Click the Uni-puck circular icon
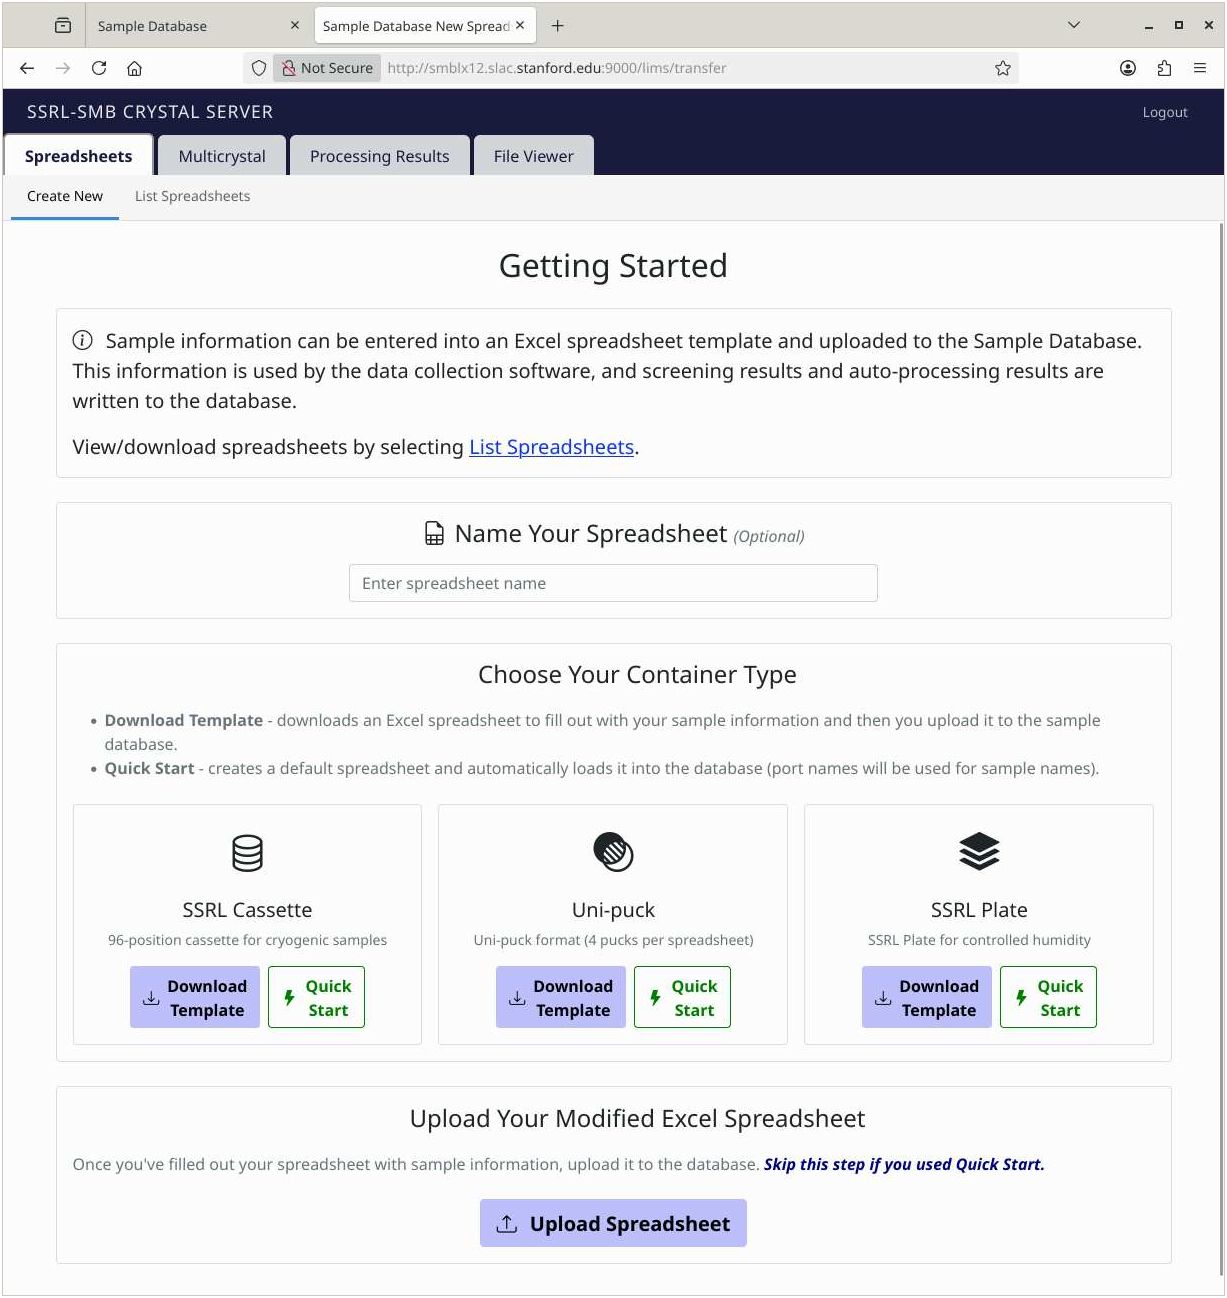Screen dimensions: 1227x1298 pos(613,852)
